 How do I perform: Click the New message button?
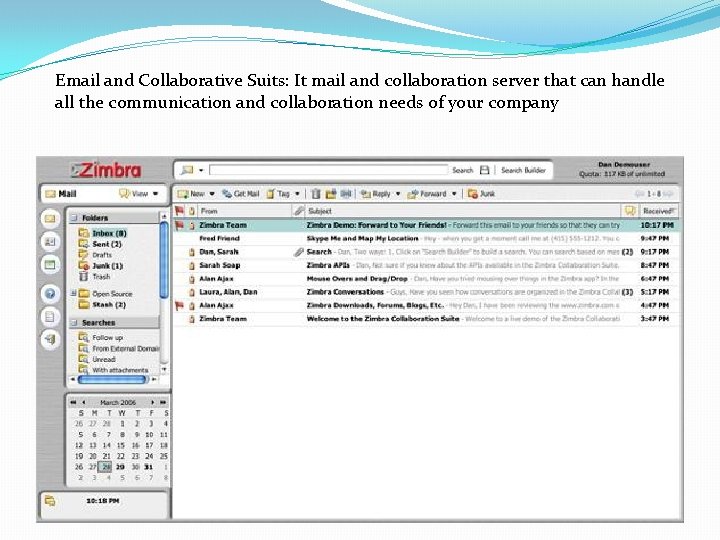click(192, 194)
